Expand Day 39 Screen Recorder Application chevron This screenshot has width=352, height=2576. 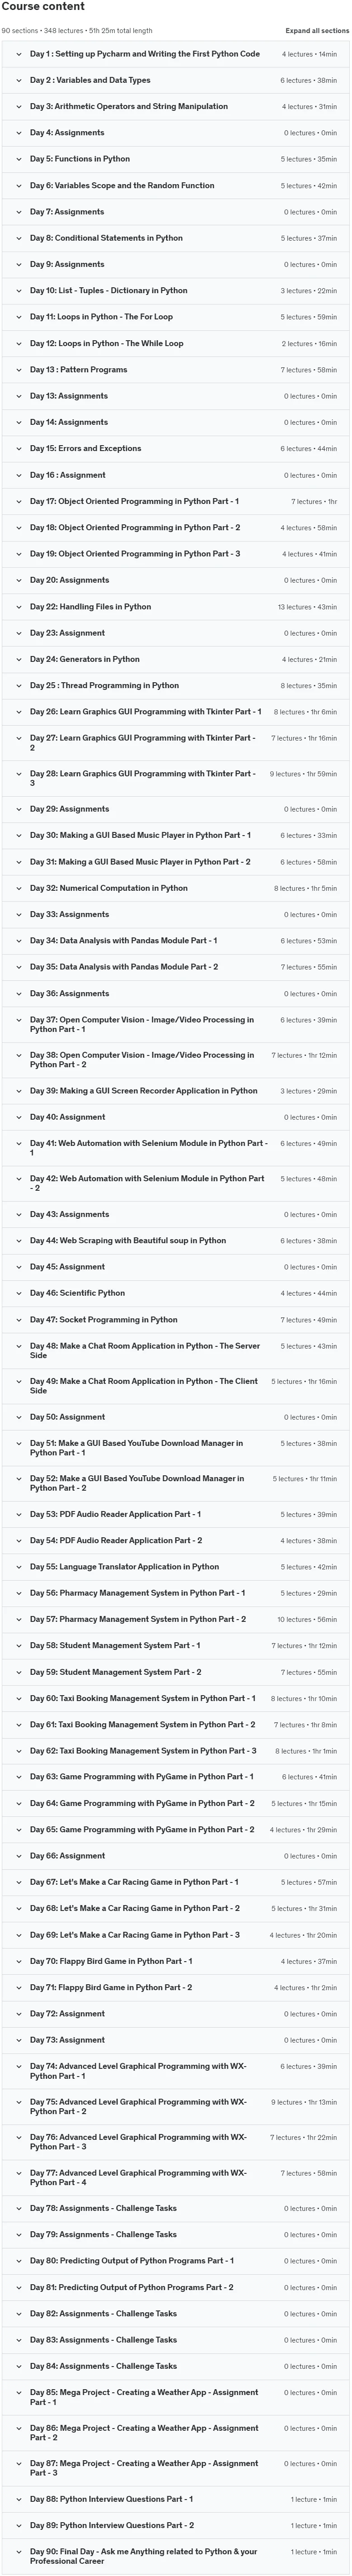pyautogui.click(x=18, y=1091)
